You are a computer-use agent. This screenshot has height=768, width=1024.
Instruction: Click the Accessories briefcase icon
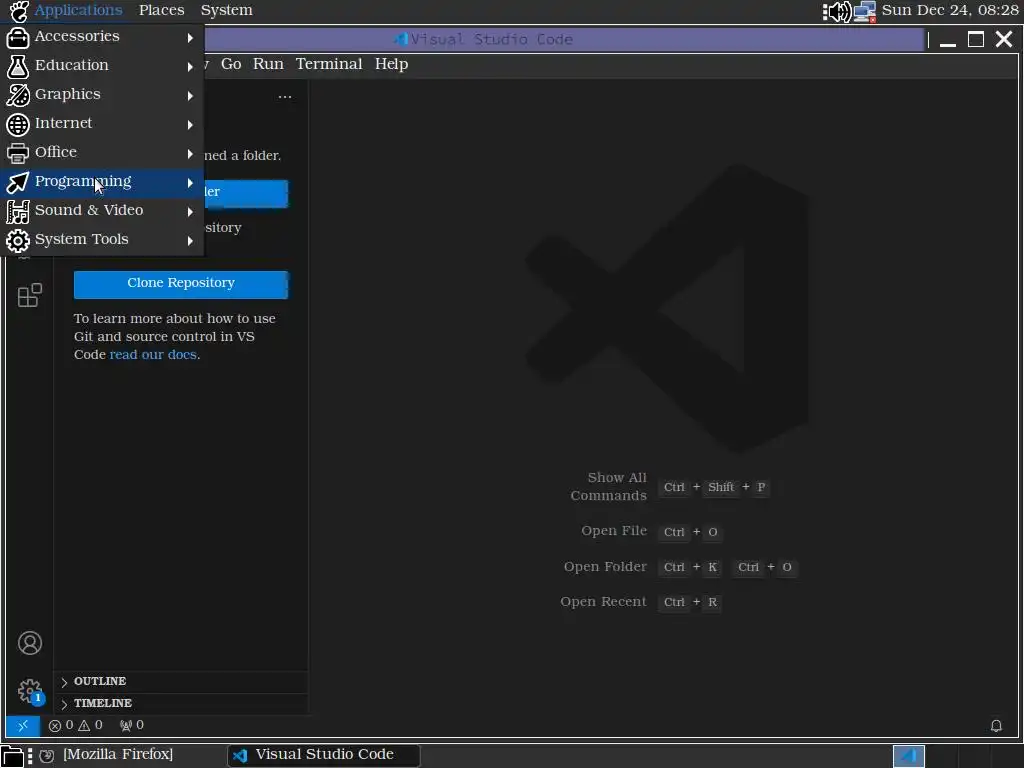pos(18,37)
